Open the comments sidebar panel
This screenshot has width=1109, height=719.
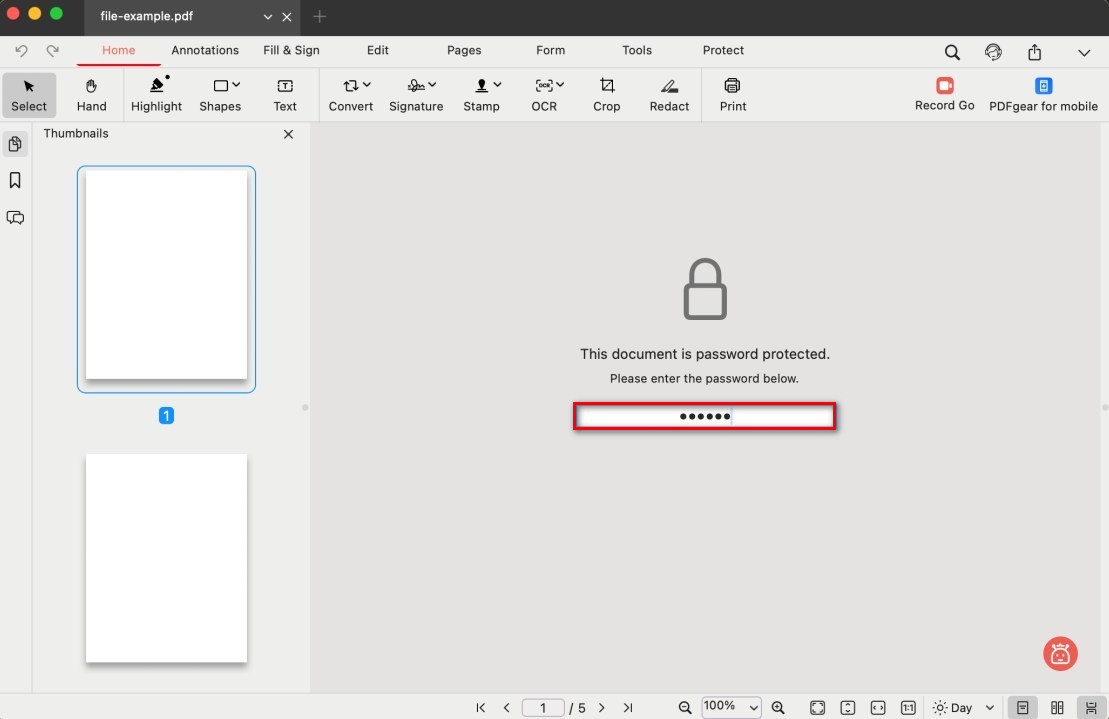pos(15,218)
